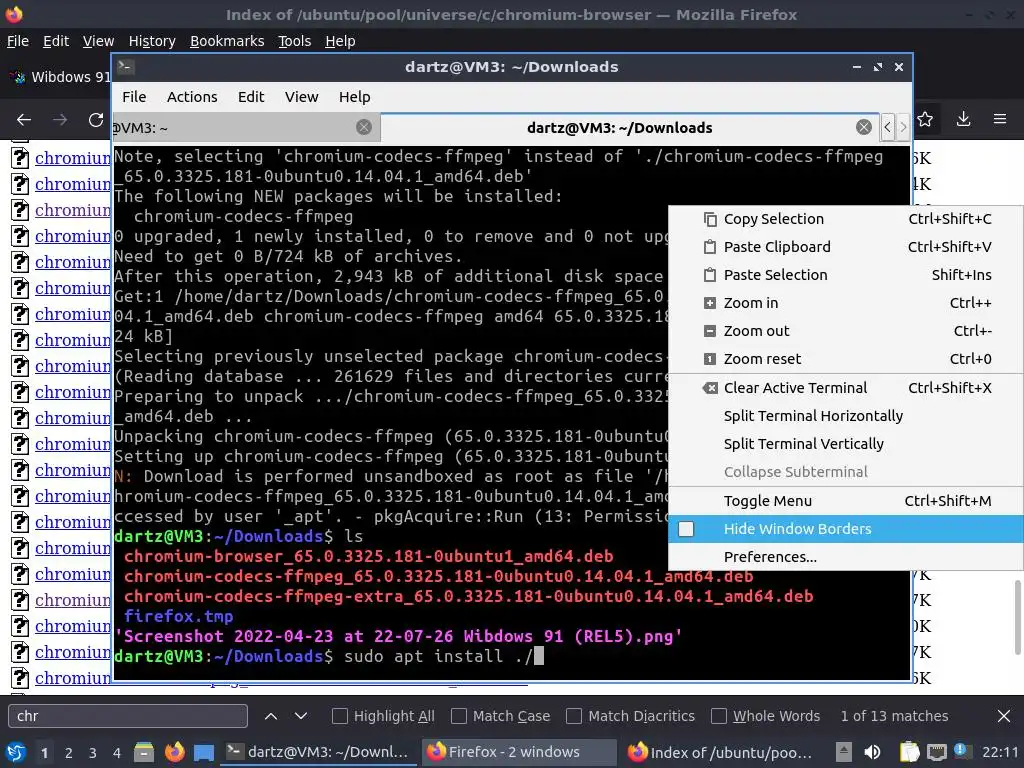This screenshot has height=768, width=1024.
Task: Launch file manager from taskbar
Action: (144, 752)
